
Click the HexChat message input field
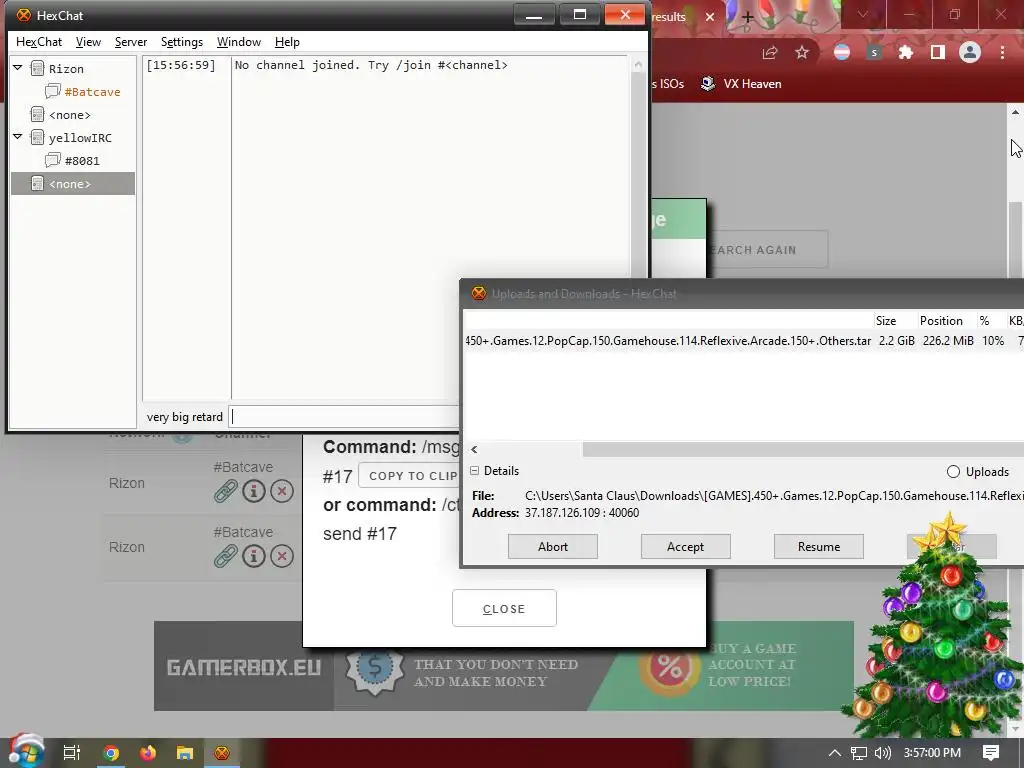[344, 417]
